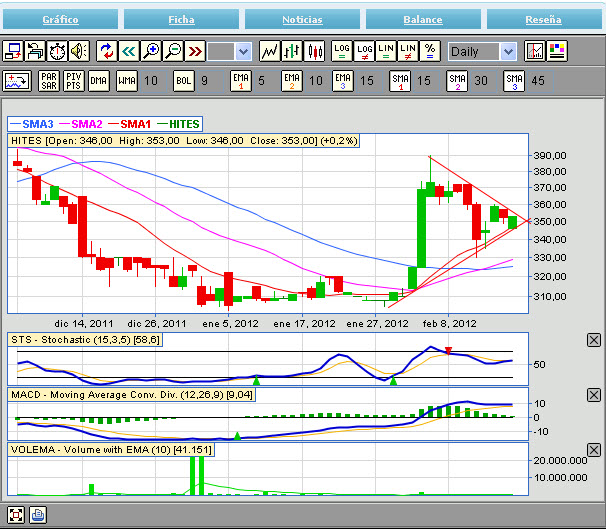The image size is (606, 530).
Task: Select the line chart type icon
Action: [x=269, y=51]
